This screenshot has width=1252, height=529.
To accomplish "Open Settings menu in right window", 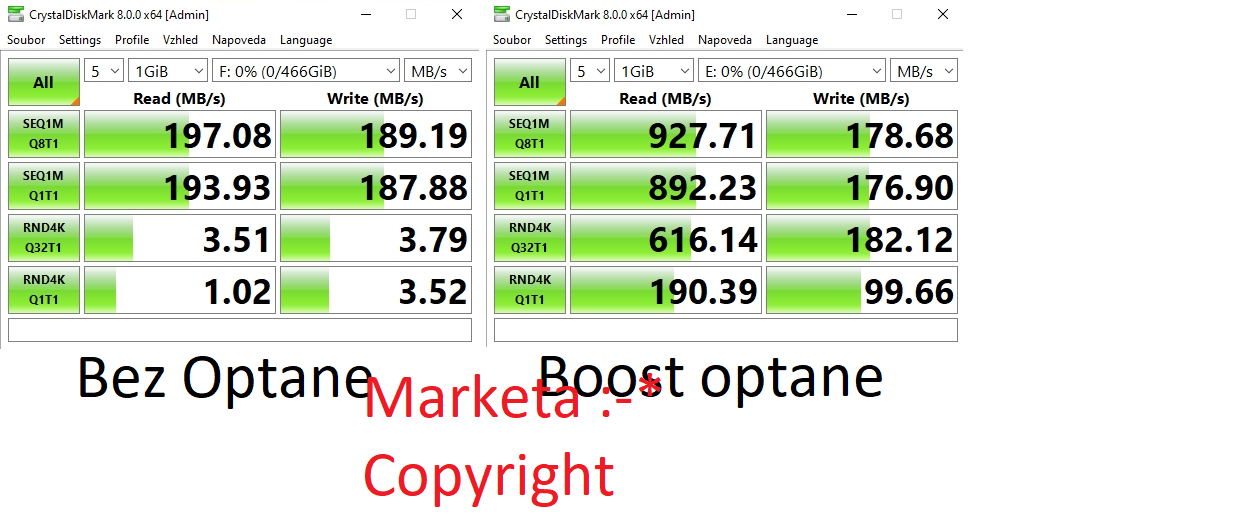I will [566, 40].
